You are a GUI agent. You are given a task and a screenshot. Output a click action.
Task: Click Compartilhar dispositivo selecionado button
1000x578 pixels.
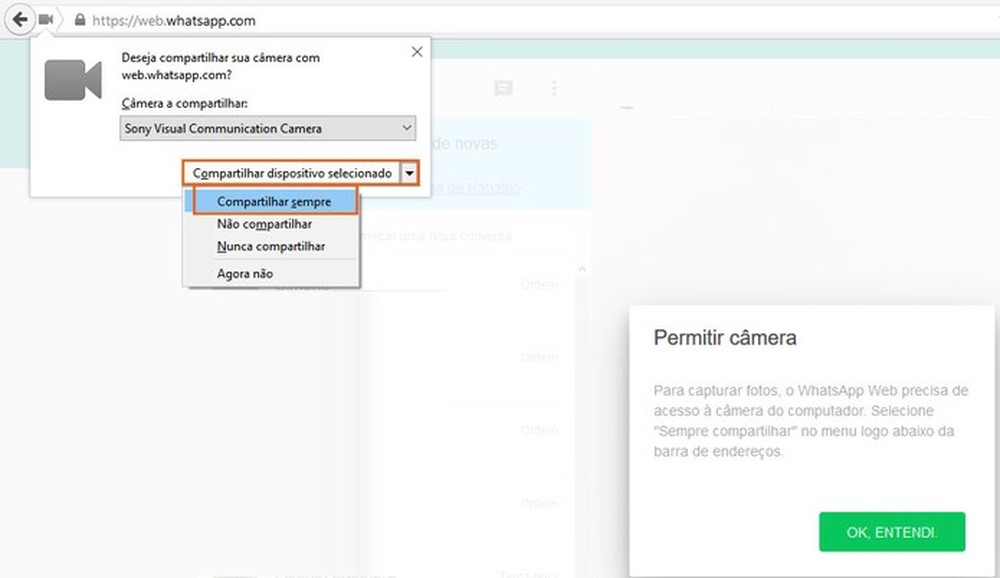pyautogui.click(x=295, y=172)
